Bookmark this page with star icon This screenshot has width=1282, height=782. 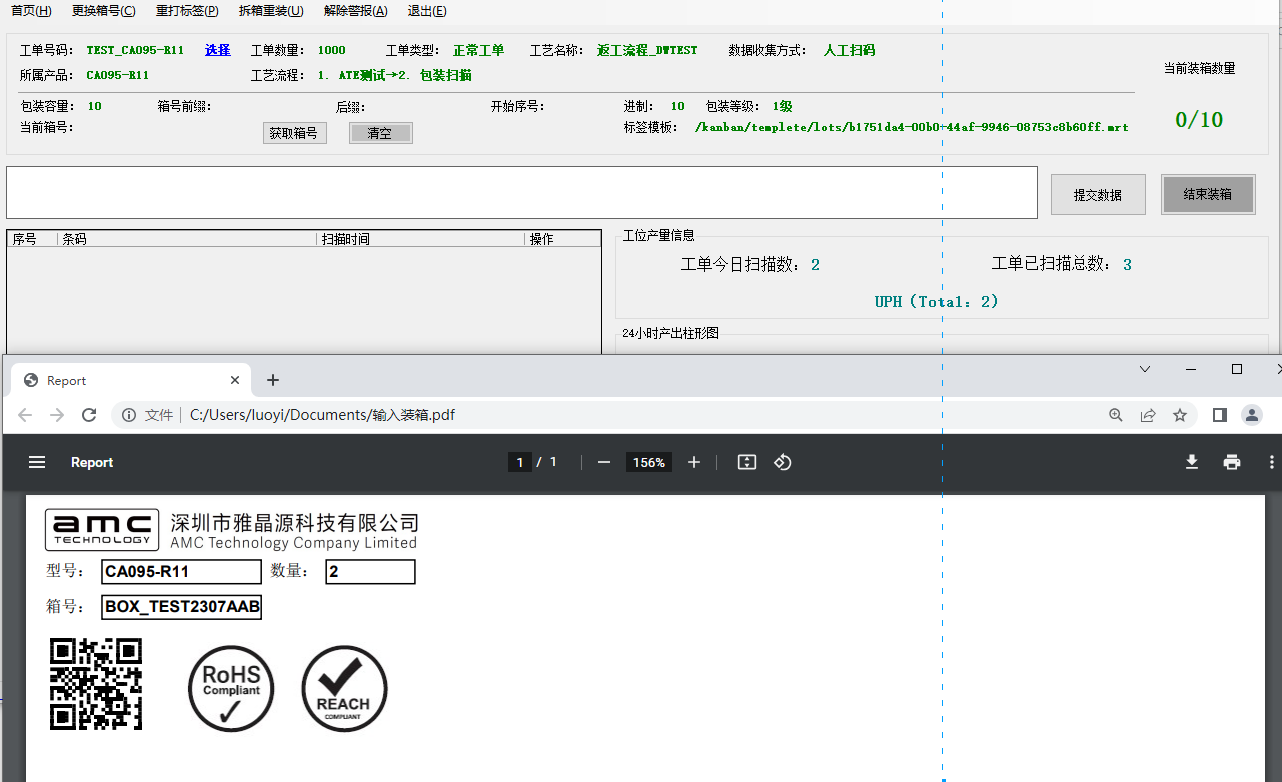click(x=1180, y=415)
